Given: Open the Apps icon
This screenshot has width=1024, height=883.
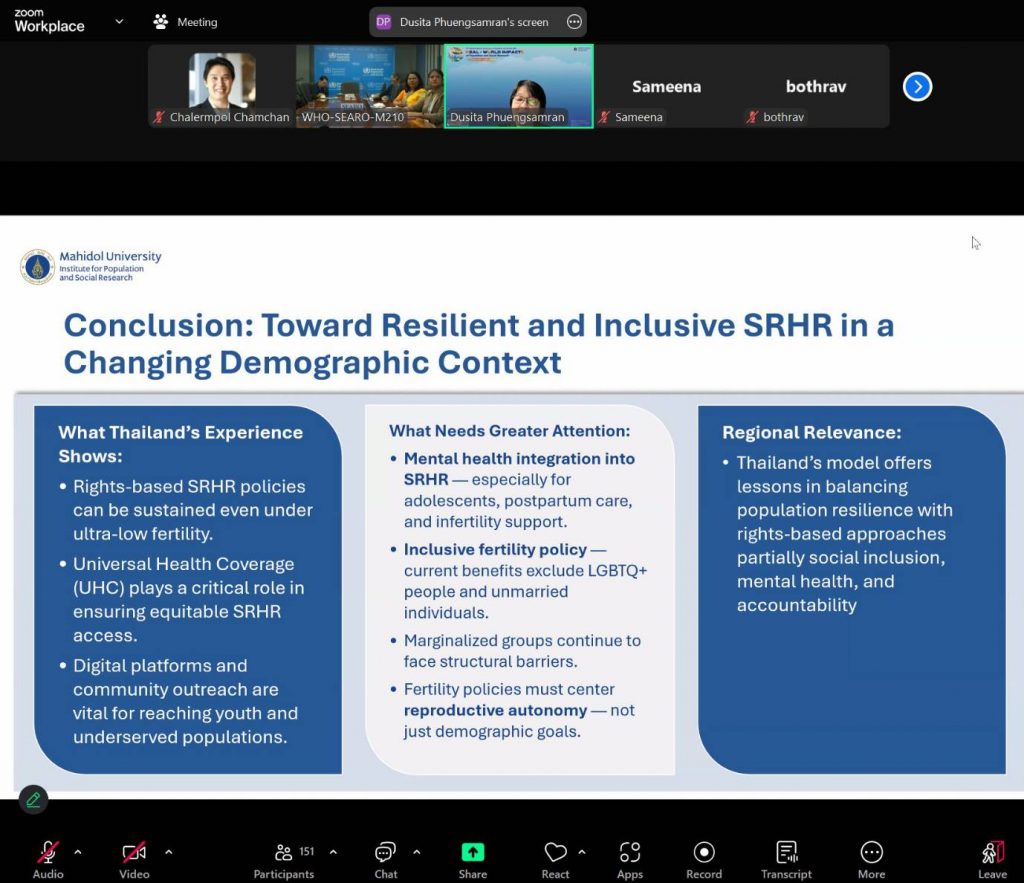Looking at the screenshot, I should tap(629, 853).
